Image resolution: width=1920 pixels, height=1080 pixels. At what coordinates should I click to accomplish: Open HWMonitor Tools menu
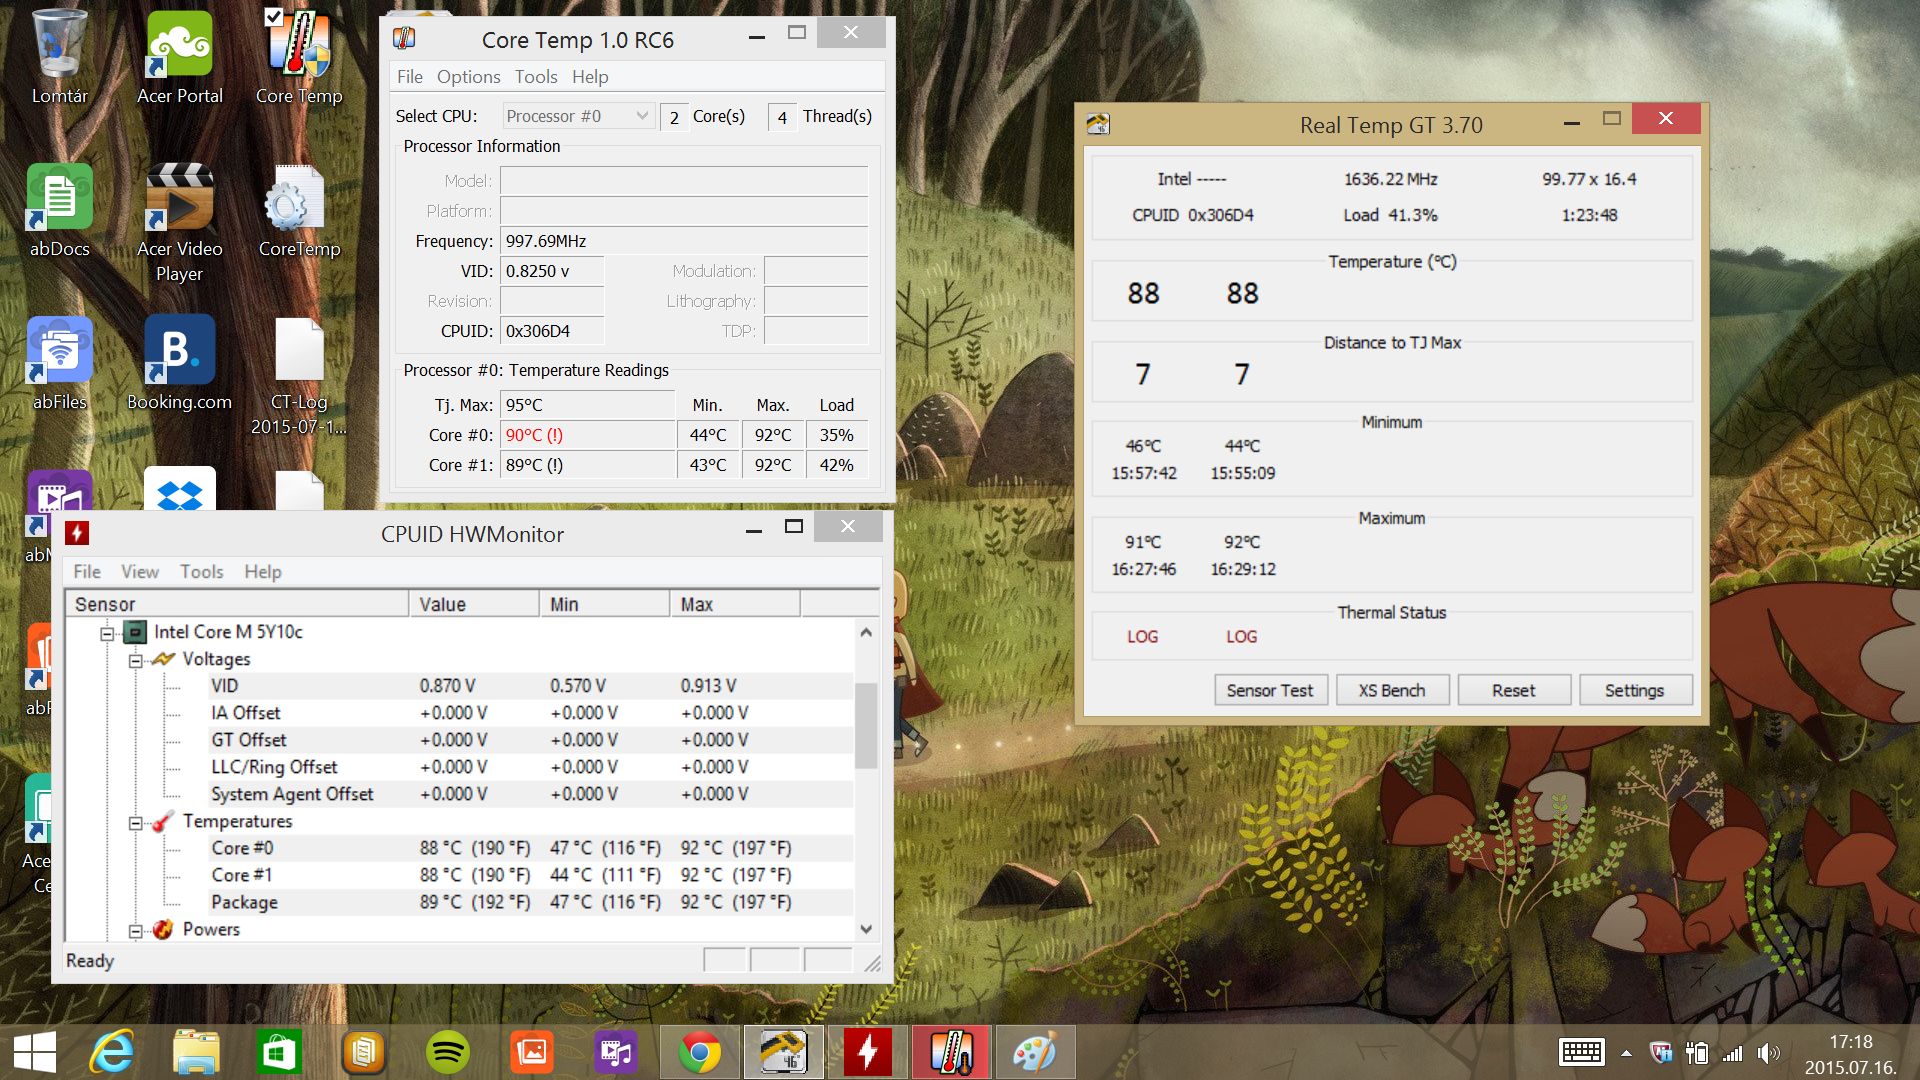[201, 572]
